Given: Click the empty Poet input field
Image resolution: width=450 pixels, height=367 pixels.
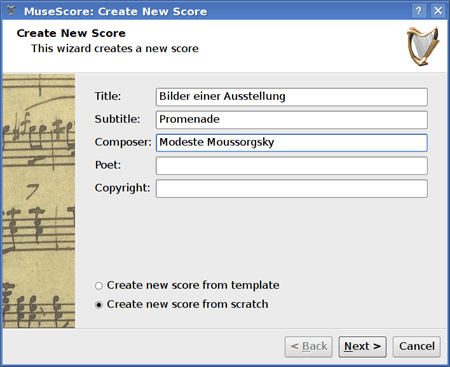Looking at the screenshot, I should tap(292, 166).
